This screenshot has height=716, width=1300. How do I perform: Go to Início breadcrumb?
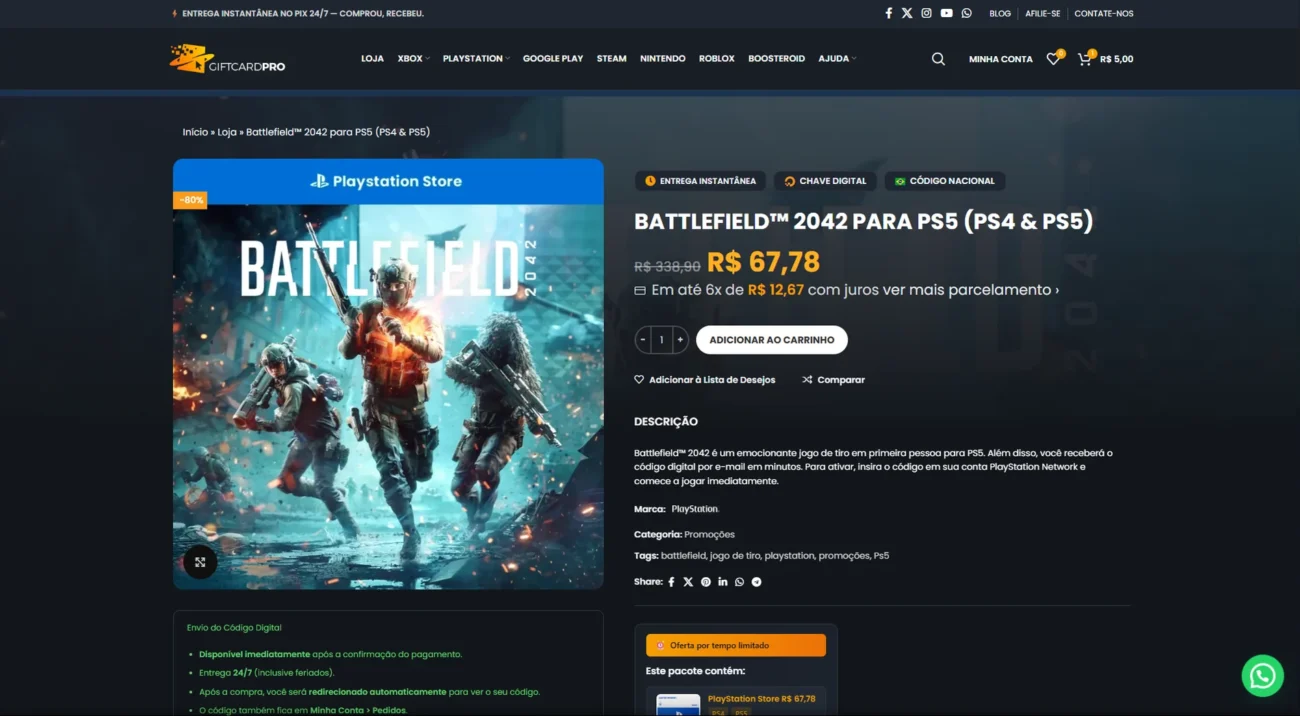coord(195,132)
